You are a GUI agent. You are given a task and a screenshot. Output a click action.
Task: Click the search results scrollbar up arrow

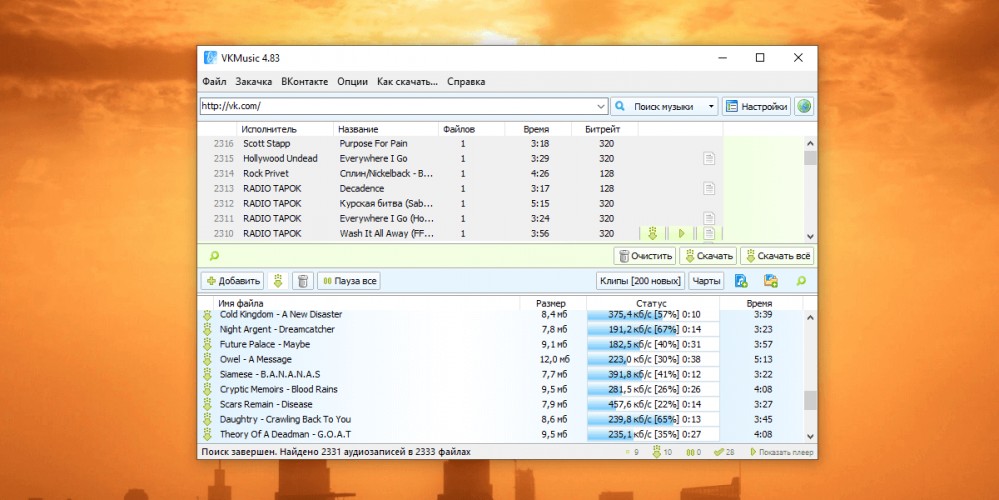[810, 144]
